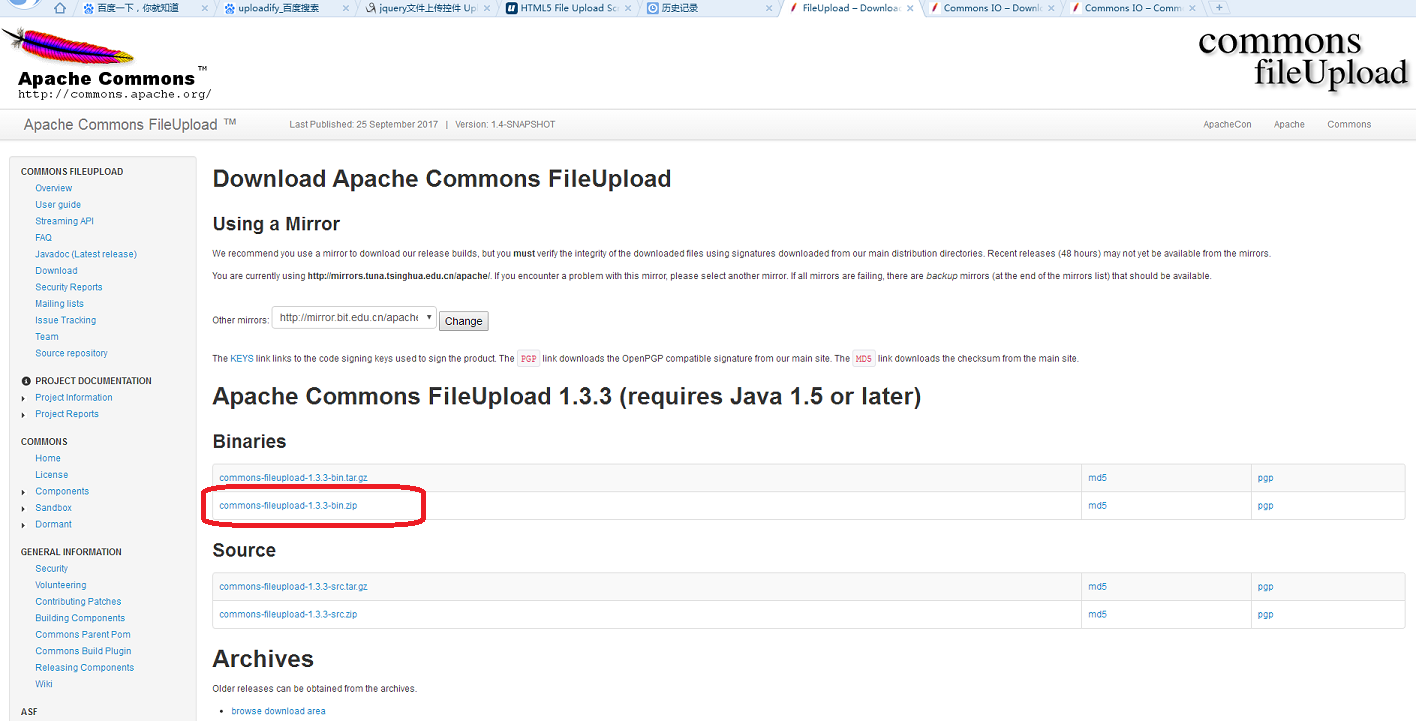Open the Wiki sidebar link

[44, 684]
